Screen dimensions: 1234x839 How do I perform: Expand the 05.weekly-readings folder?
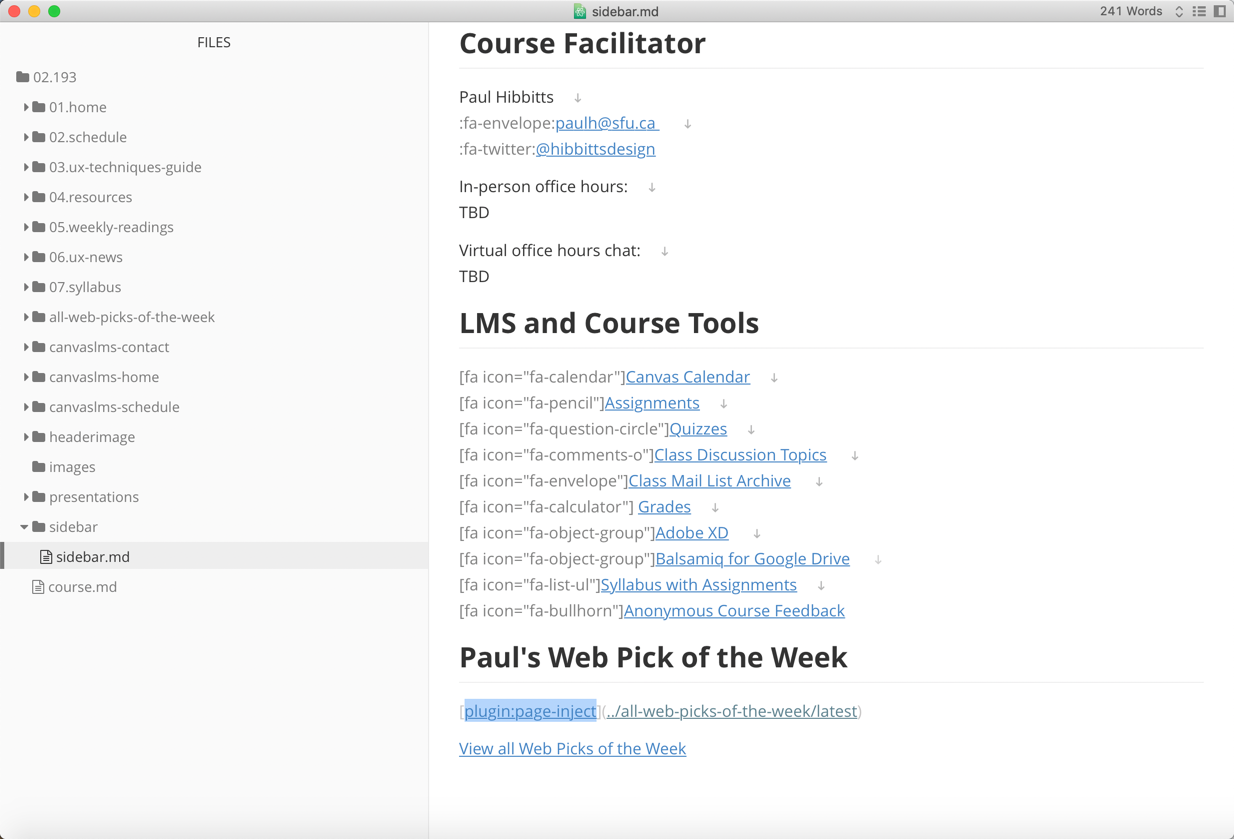26,227
